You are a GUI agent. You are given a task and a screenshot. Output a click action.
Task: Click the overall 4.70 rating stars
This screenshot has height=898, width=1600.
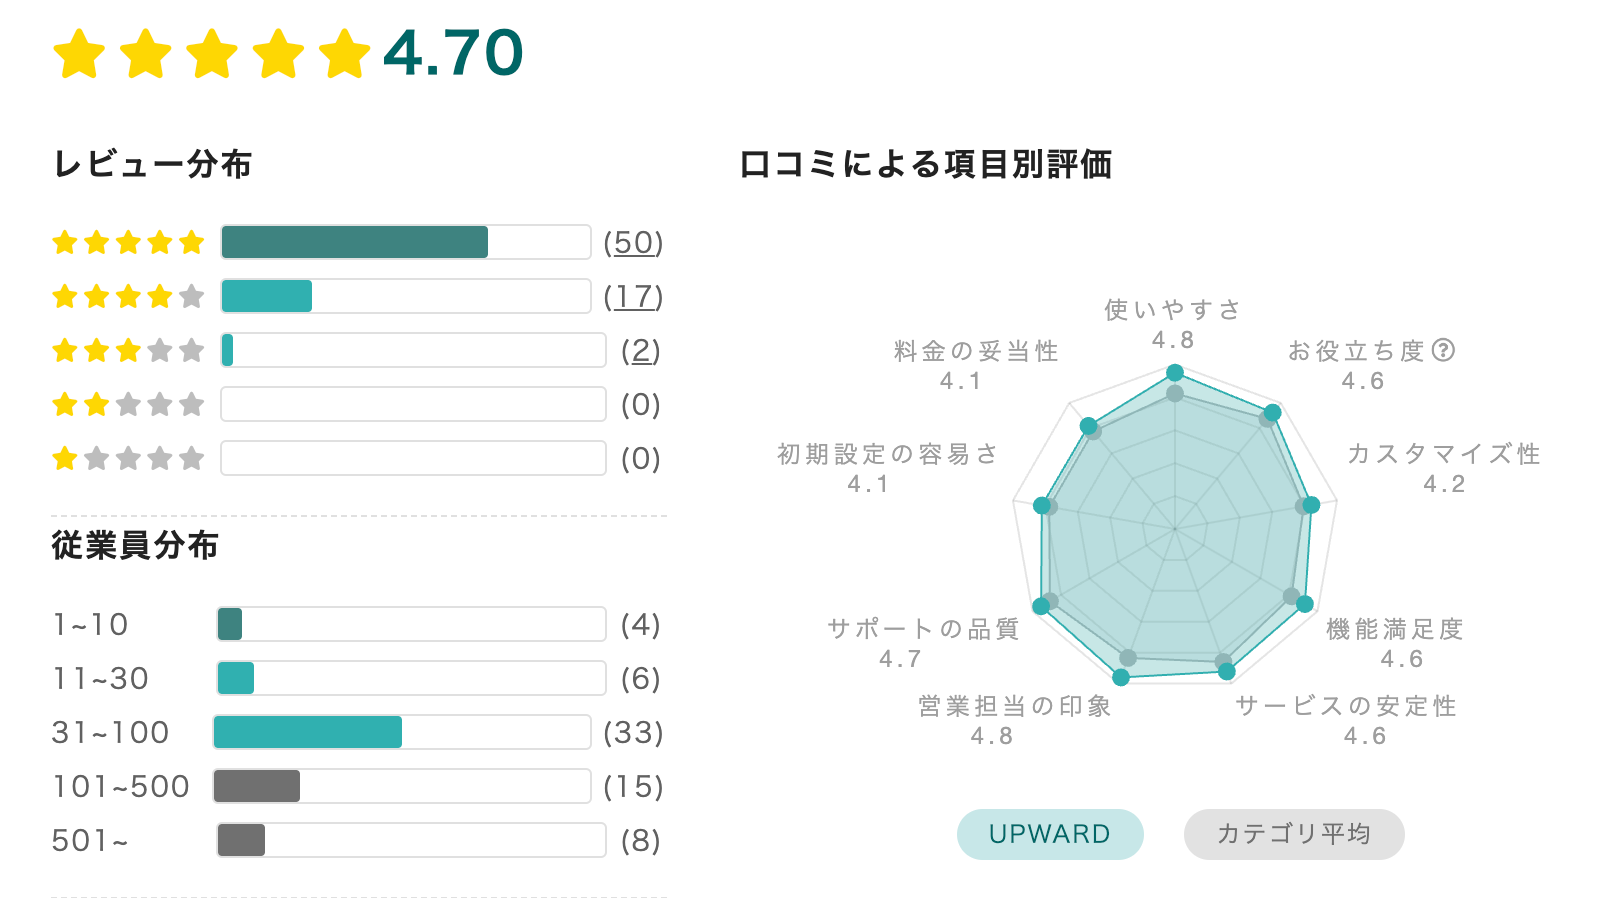point(212,53)
